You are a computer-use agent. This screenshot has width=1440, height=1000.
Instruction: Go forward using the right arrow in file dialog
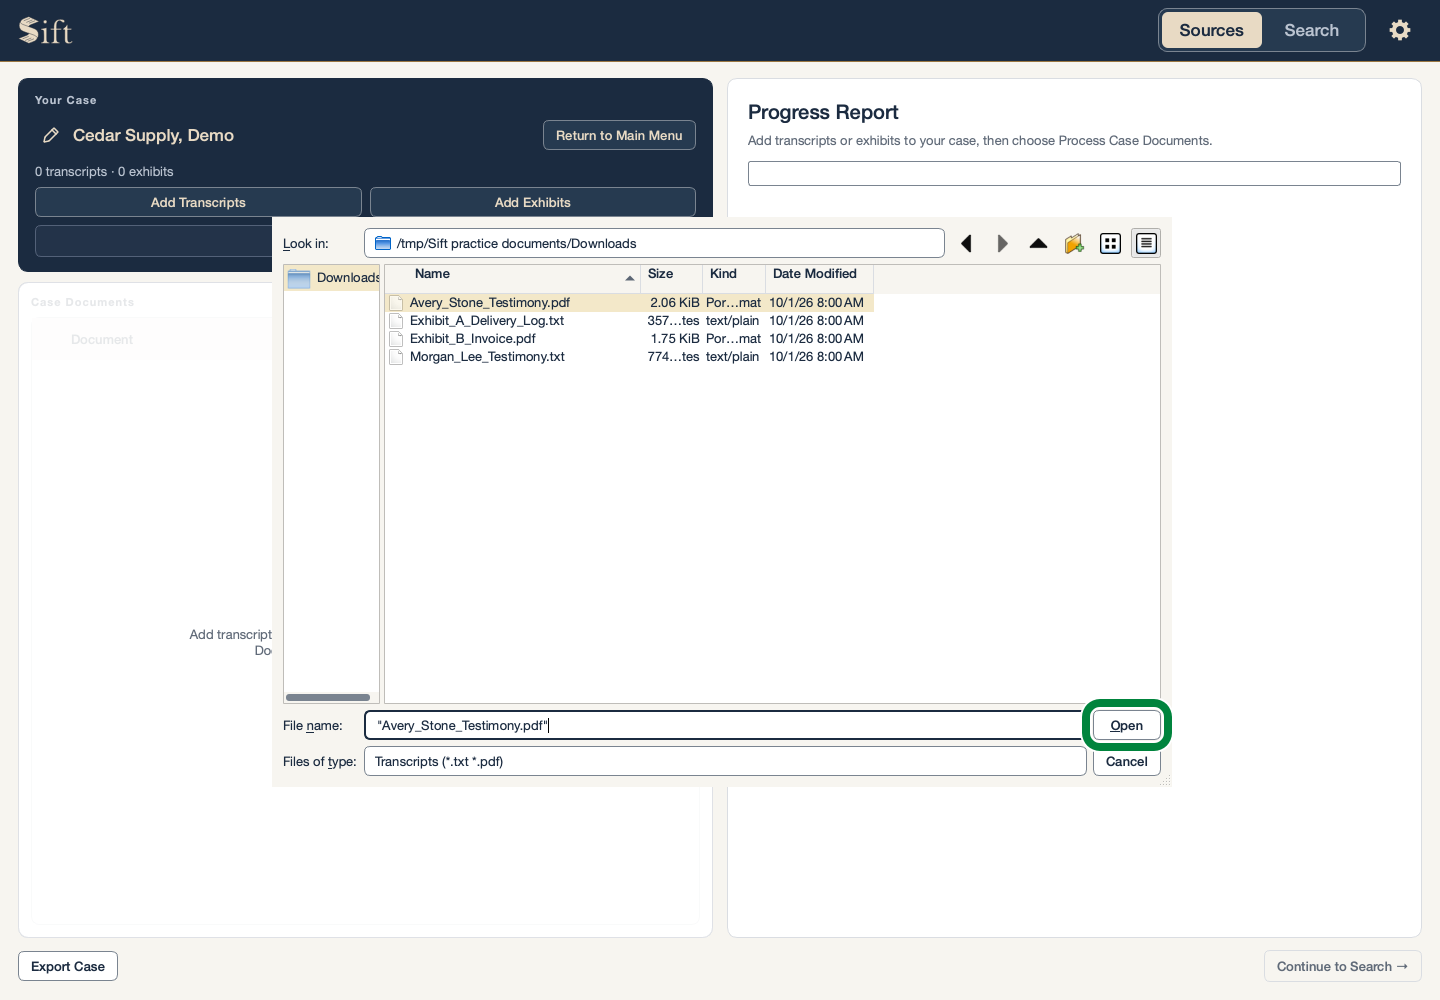click(x=1002, y=243)
